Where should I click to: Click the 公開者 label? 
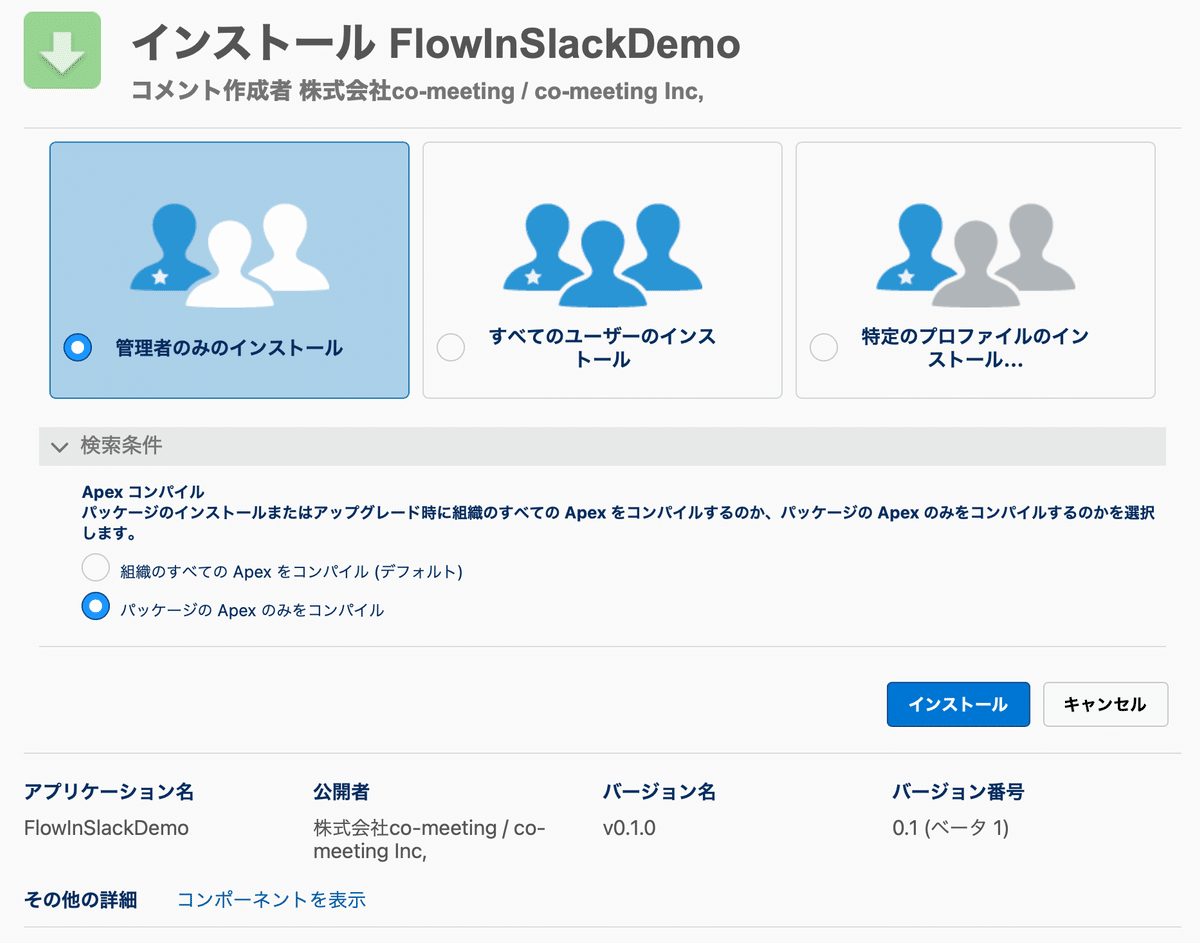click(341, 792)
